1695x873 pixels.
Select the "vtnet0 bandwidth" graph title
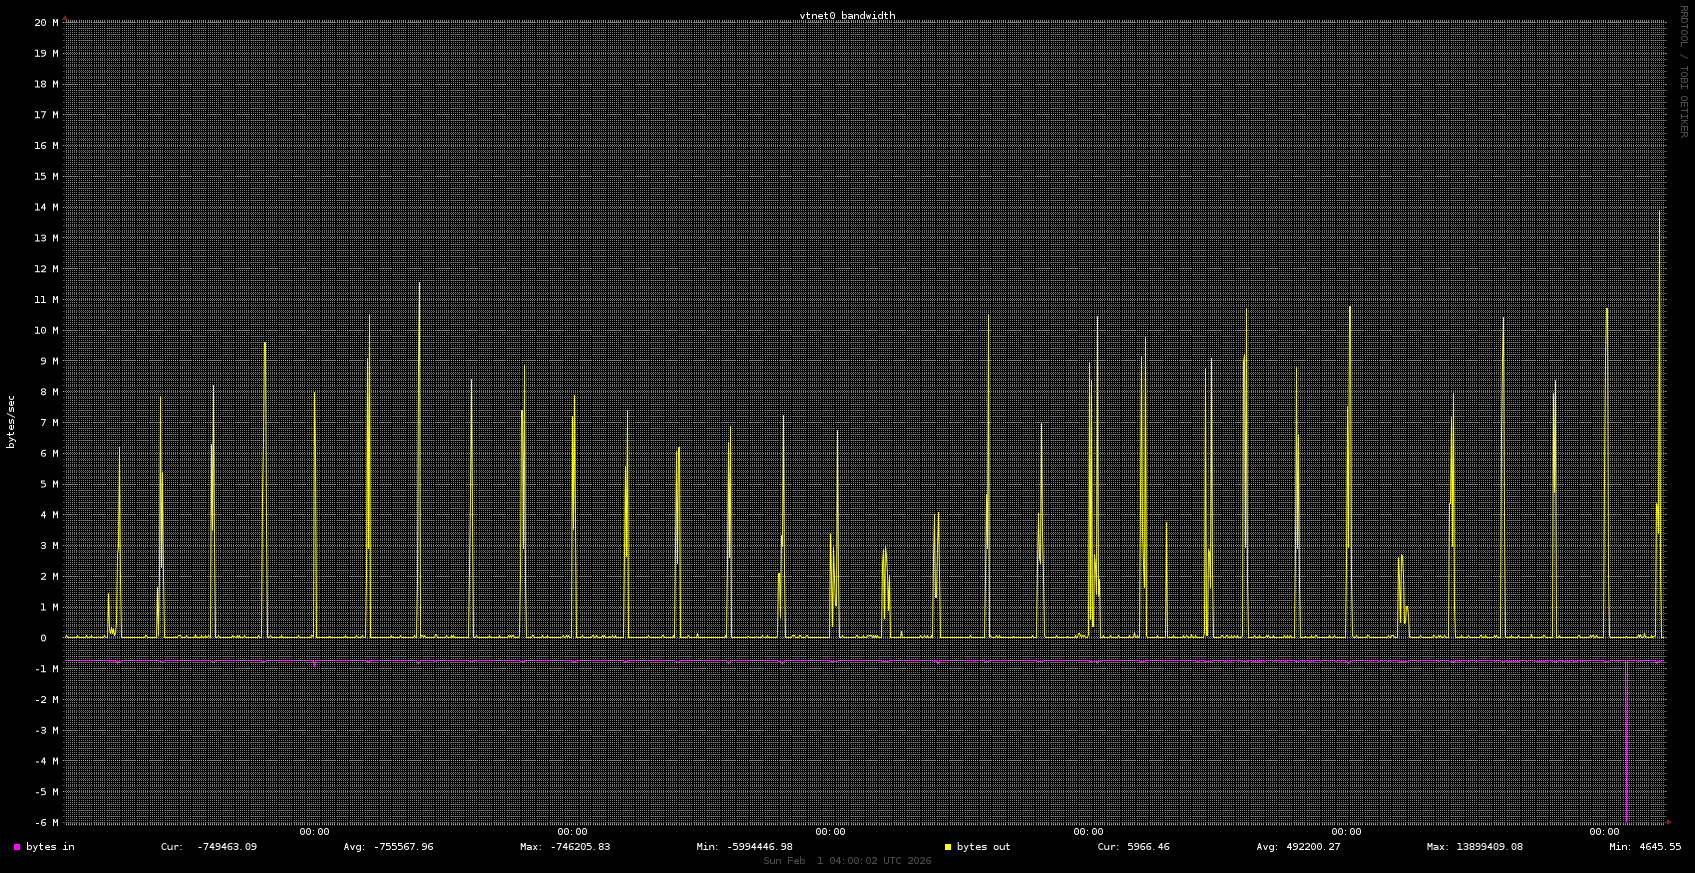tap(847, 16)
